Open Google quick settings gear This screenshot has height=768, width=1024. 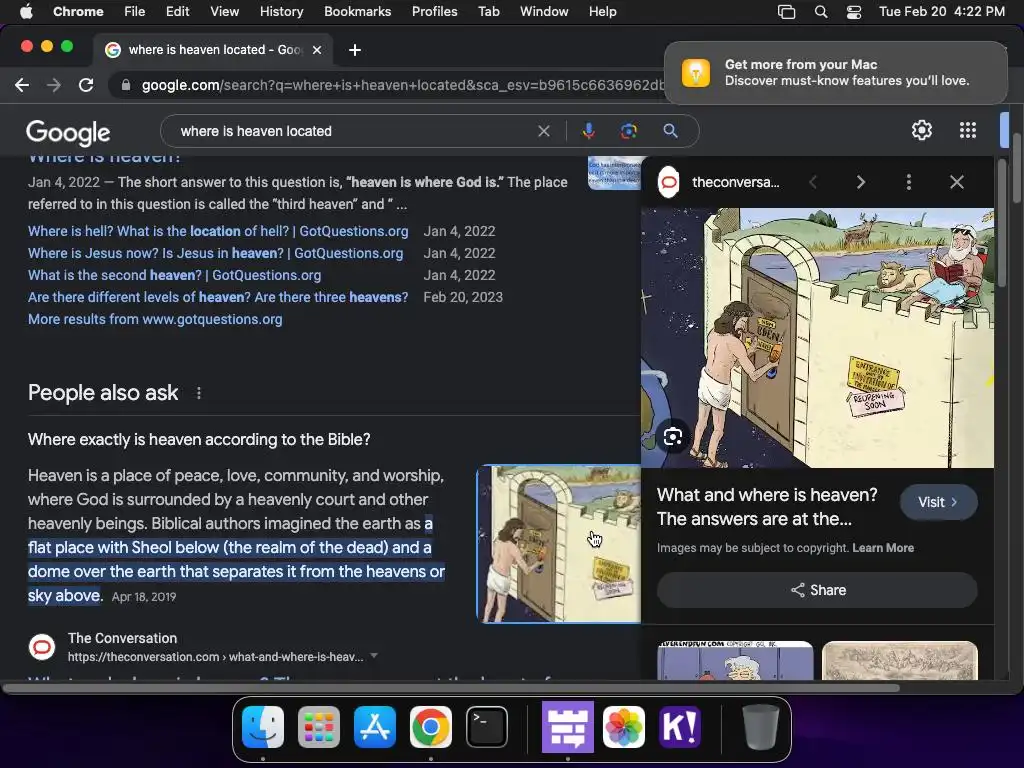click(921, 131)
